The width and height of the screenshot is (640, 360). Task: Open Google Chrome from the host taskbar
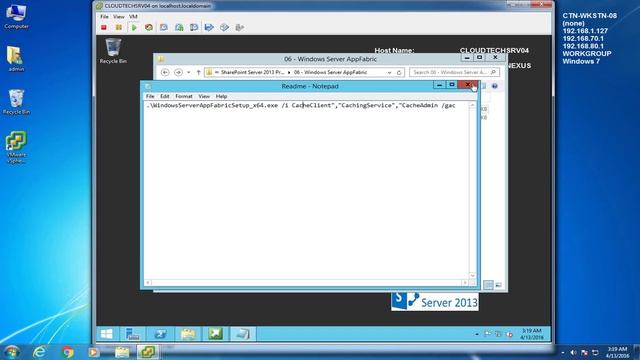pos(68,352)
